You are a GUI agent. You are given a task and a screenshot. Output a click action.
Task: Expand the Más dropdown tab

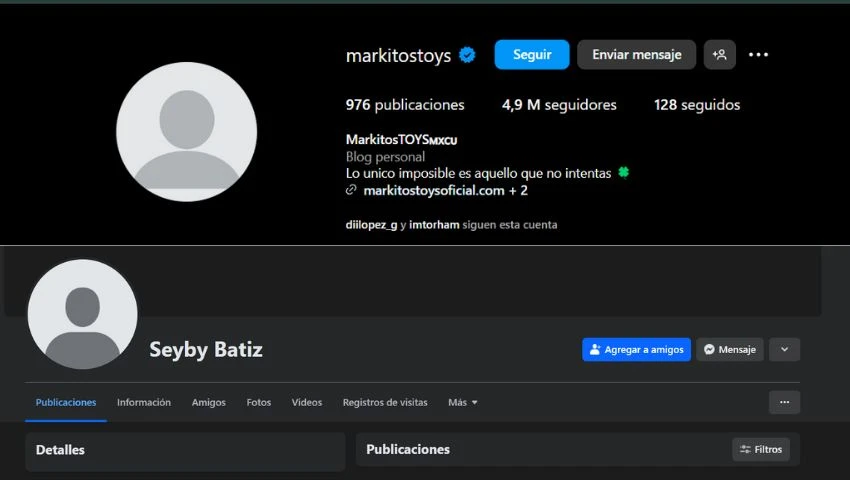(x=463, y=403)
